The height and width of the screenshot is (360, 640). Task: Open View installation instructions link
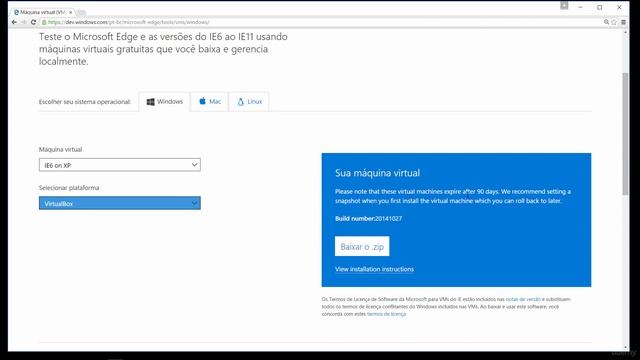click(x=374, y=269)
